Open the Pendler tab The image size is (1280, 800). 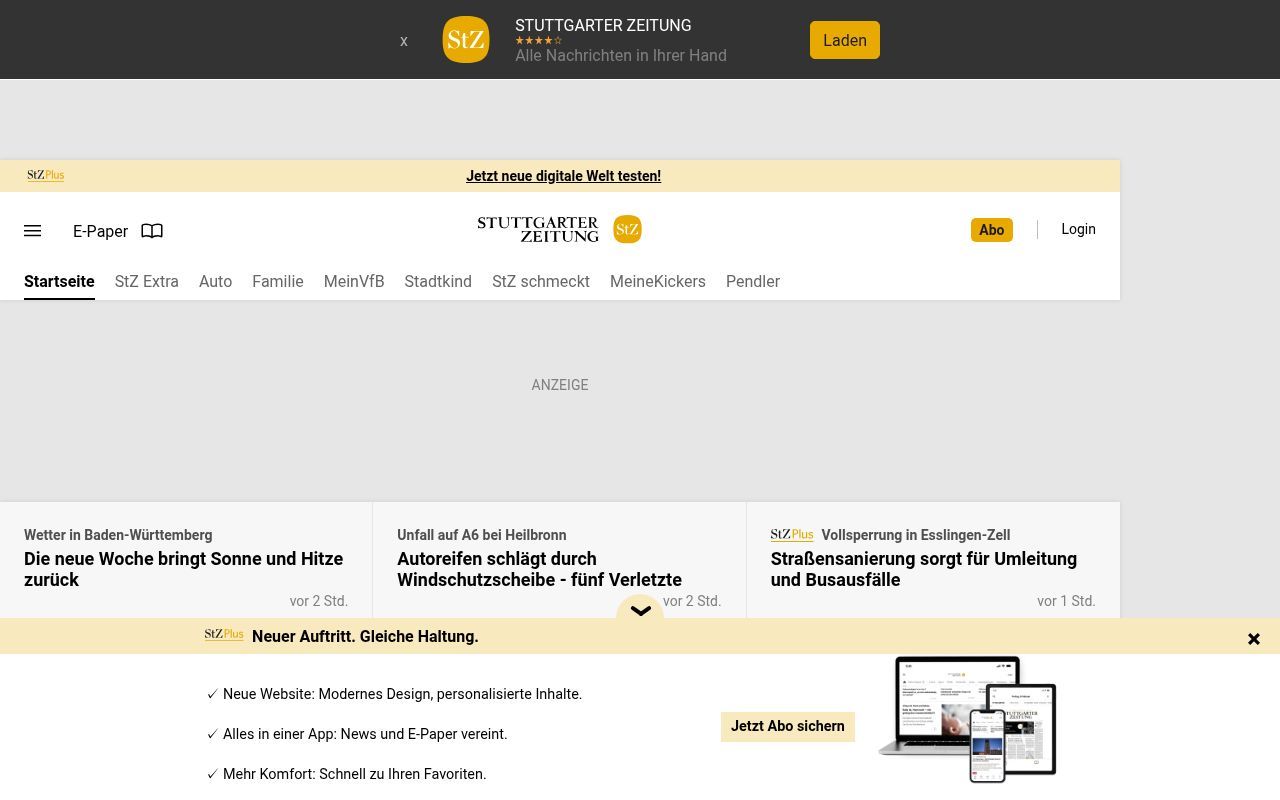point(753,282)
